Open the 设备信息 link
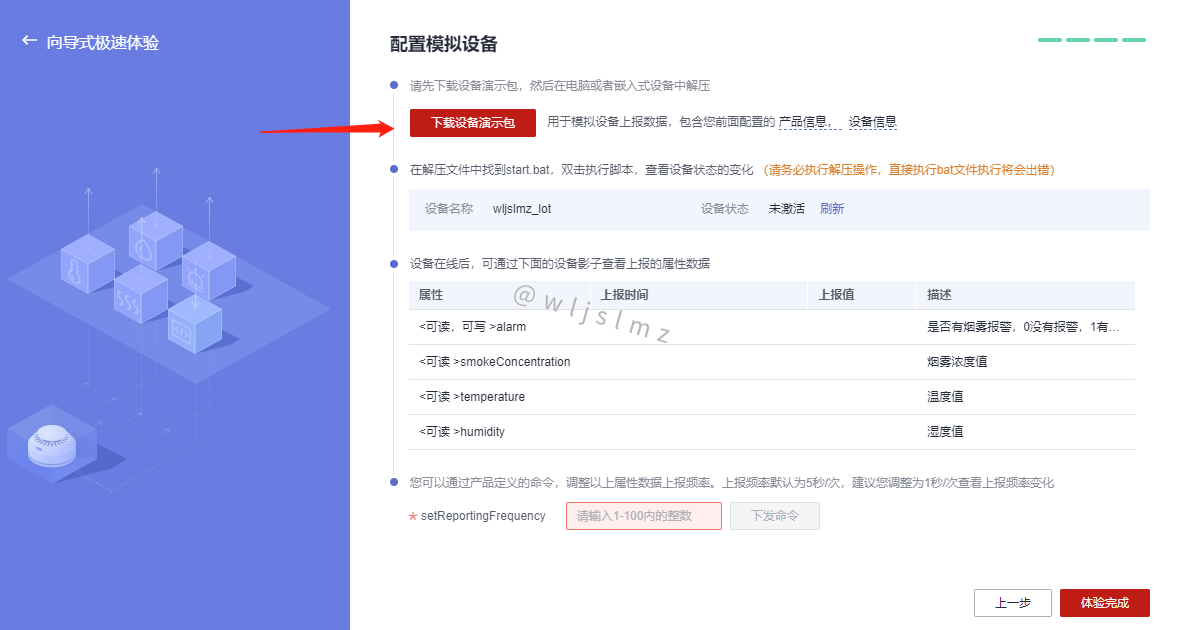 click(x=872, y=122)
